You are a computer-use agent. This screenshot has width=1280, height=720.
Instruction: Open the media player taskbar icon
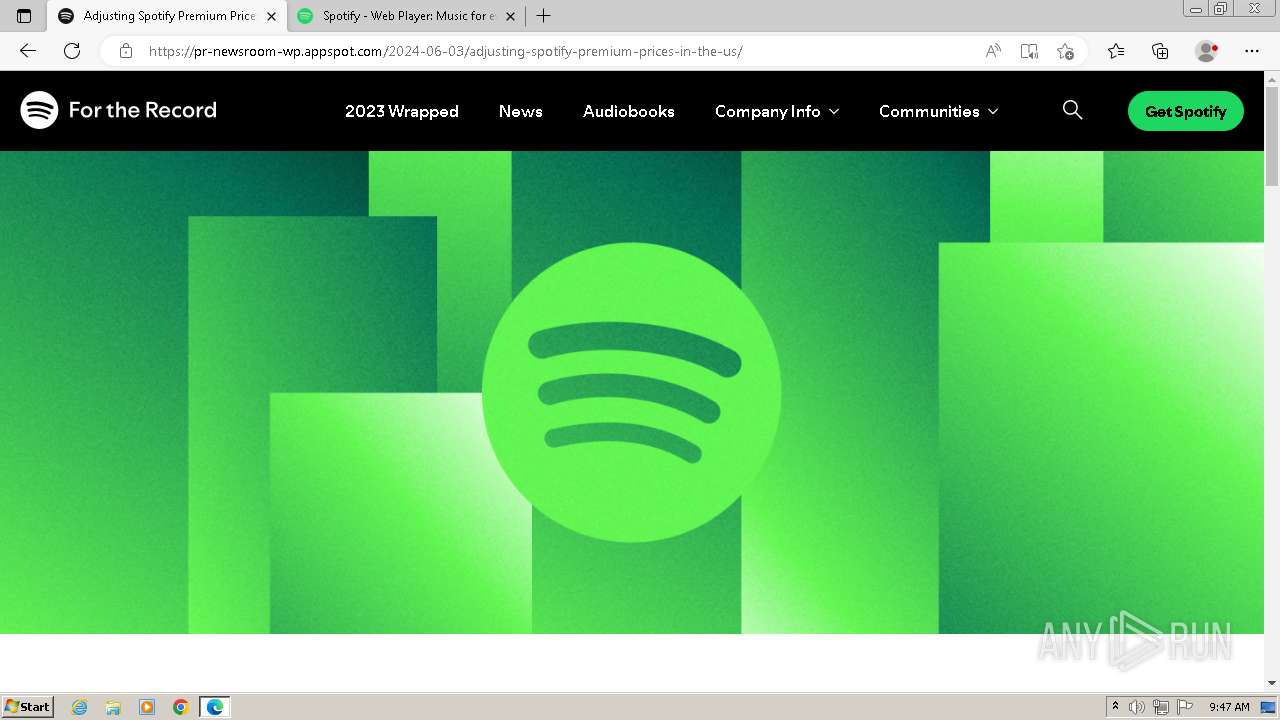[x=147, y=707]
